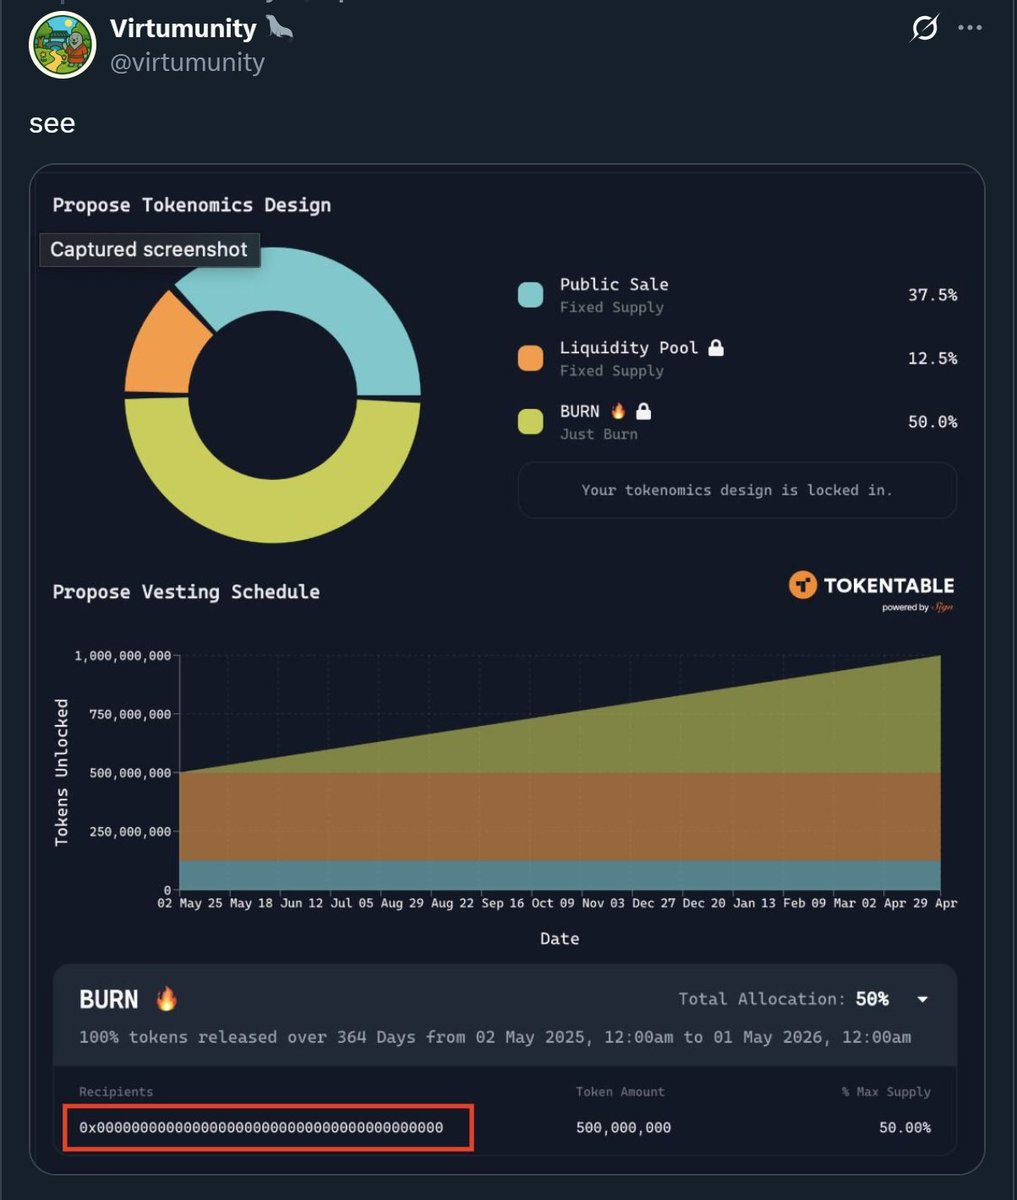The height and width of the screenshot is (1200, 1017).
Task: Click the 'powered by Sign' caption
Action: [x=917, y=607]
